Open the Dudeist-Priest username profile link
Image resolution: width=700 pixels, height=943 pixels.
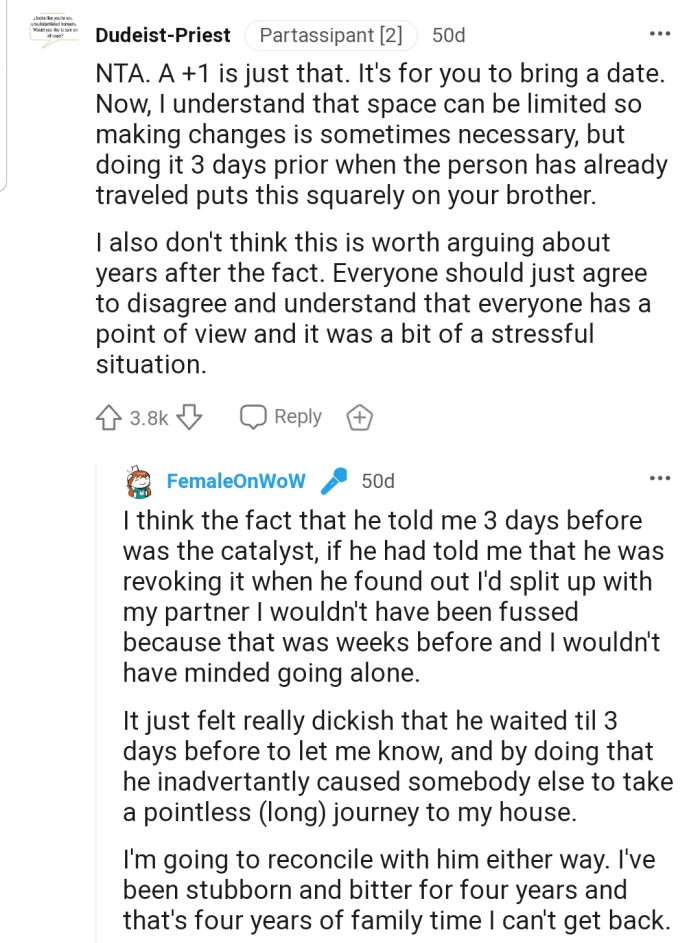tap(163, 36)
